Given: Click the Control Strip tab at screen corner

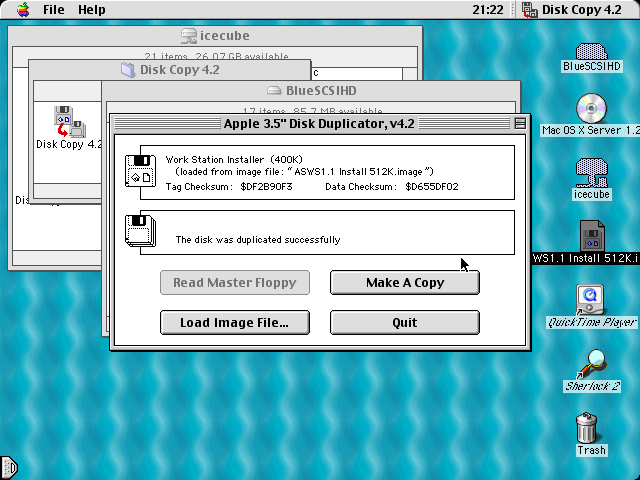Looking at the screenshot, I should (x=9, y=467).
